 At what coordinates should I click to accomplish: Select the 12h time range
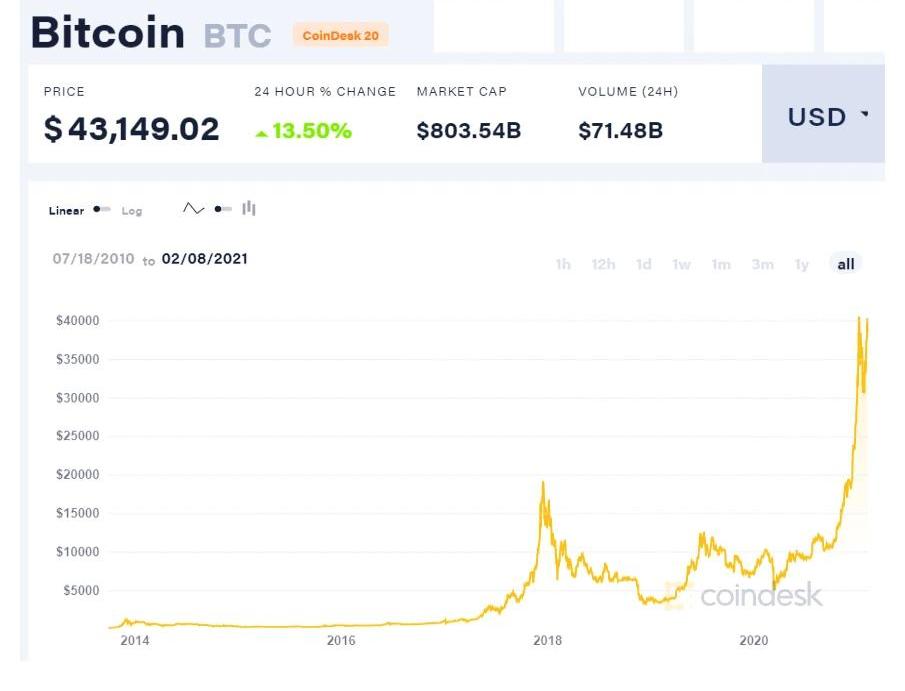(603, 265)
